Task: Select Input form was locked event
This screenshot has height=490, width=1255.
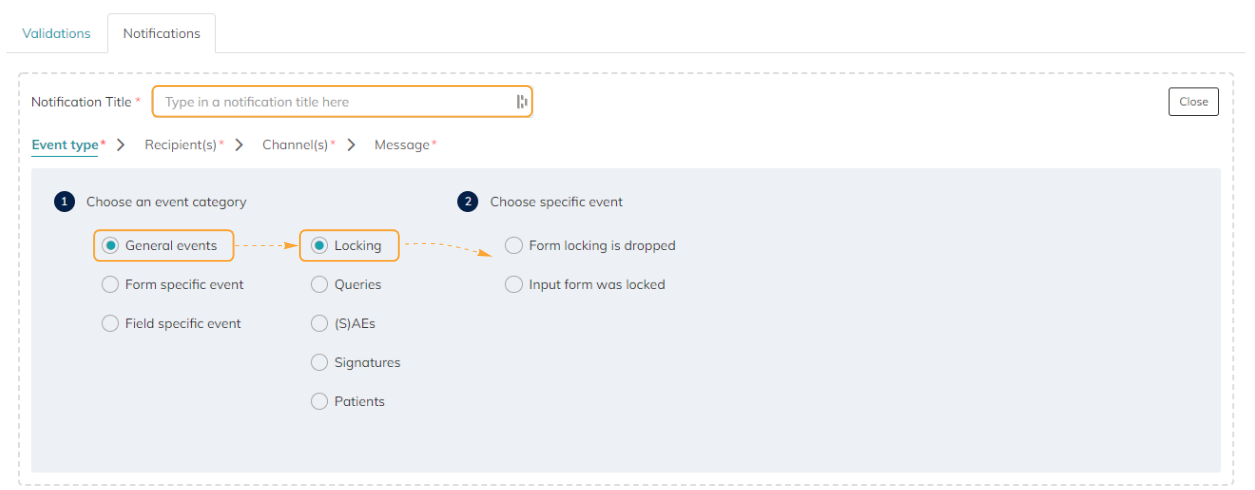Action: point(514,284)
